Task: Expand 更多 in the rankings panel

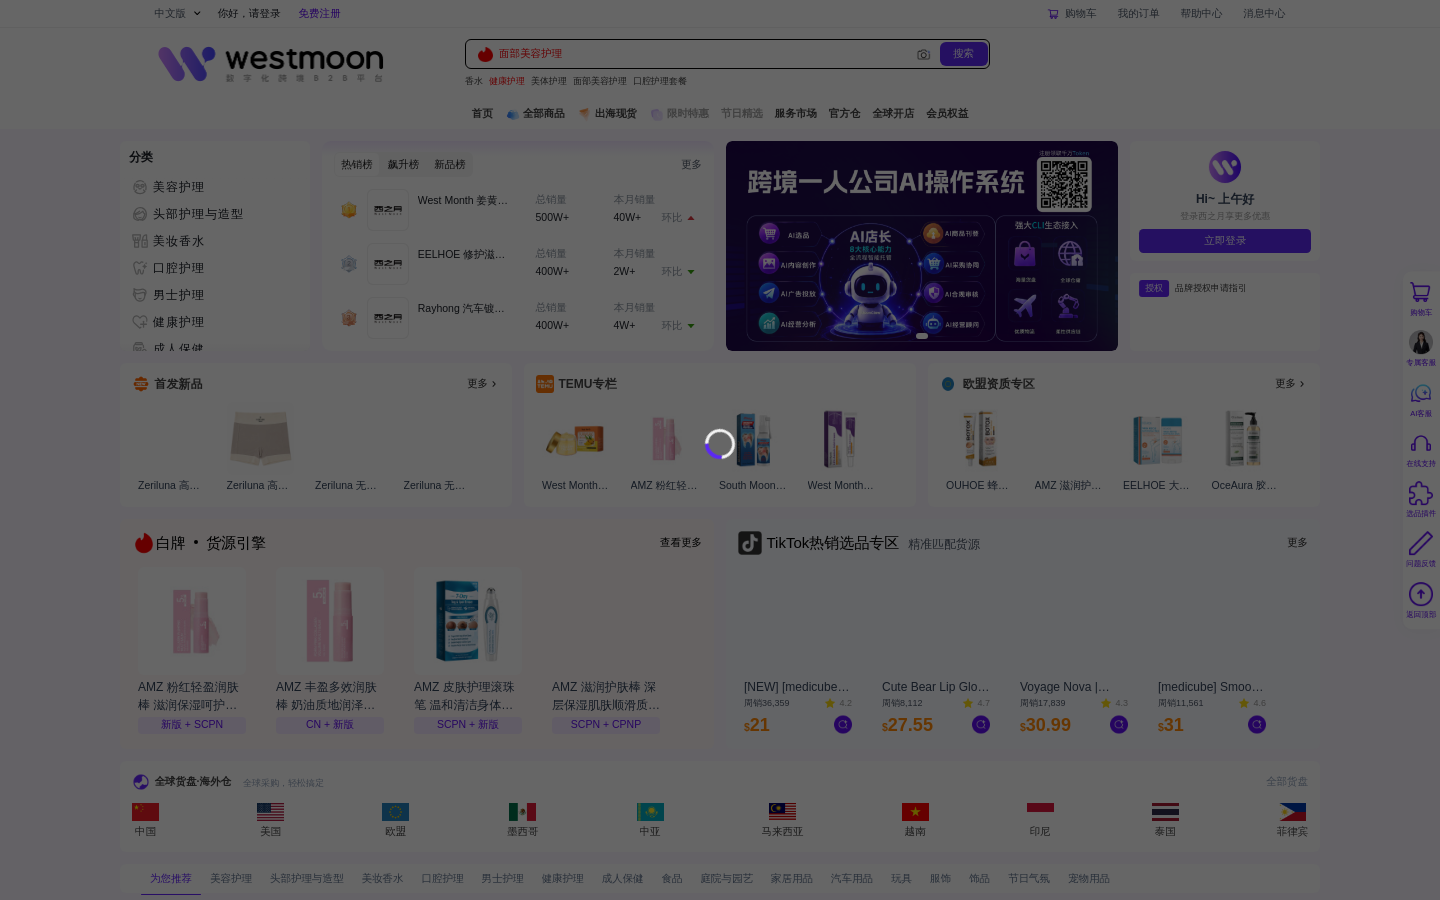Action: [x=691, y=165]
